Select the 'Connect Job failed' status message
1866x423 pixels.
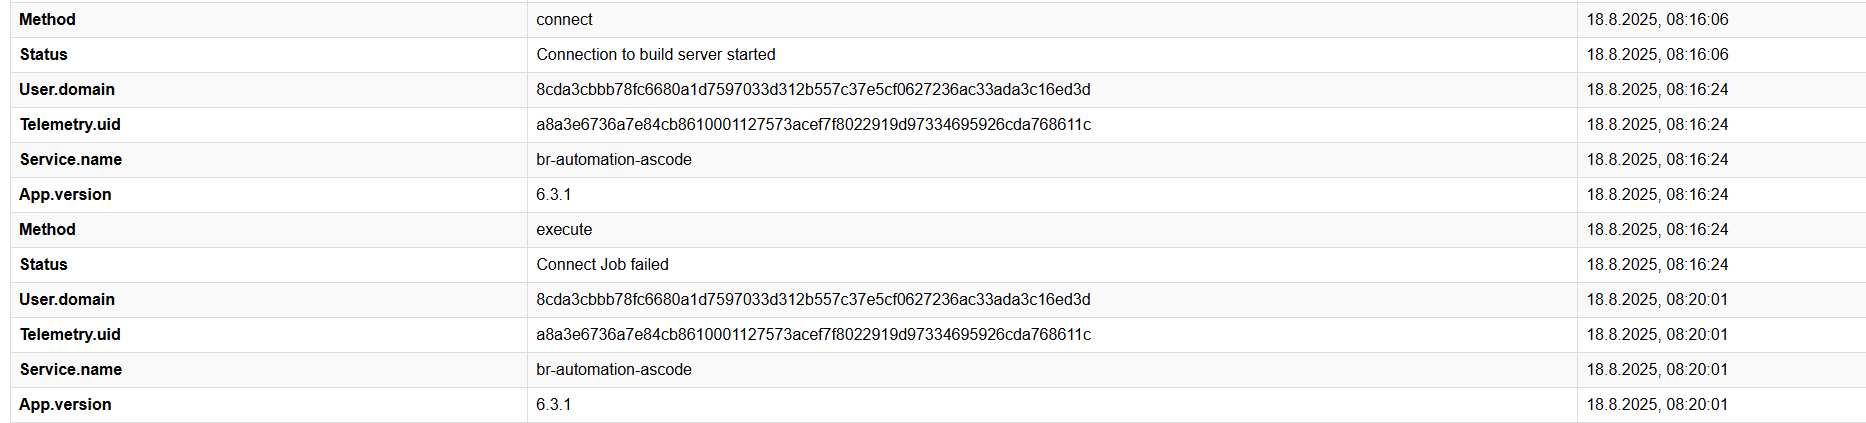click(602, 265)
